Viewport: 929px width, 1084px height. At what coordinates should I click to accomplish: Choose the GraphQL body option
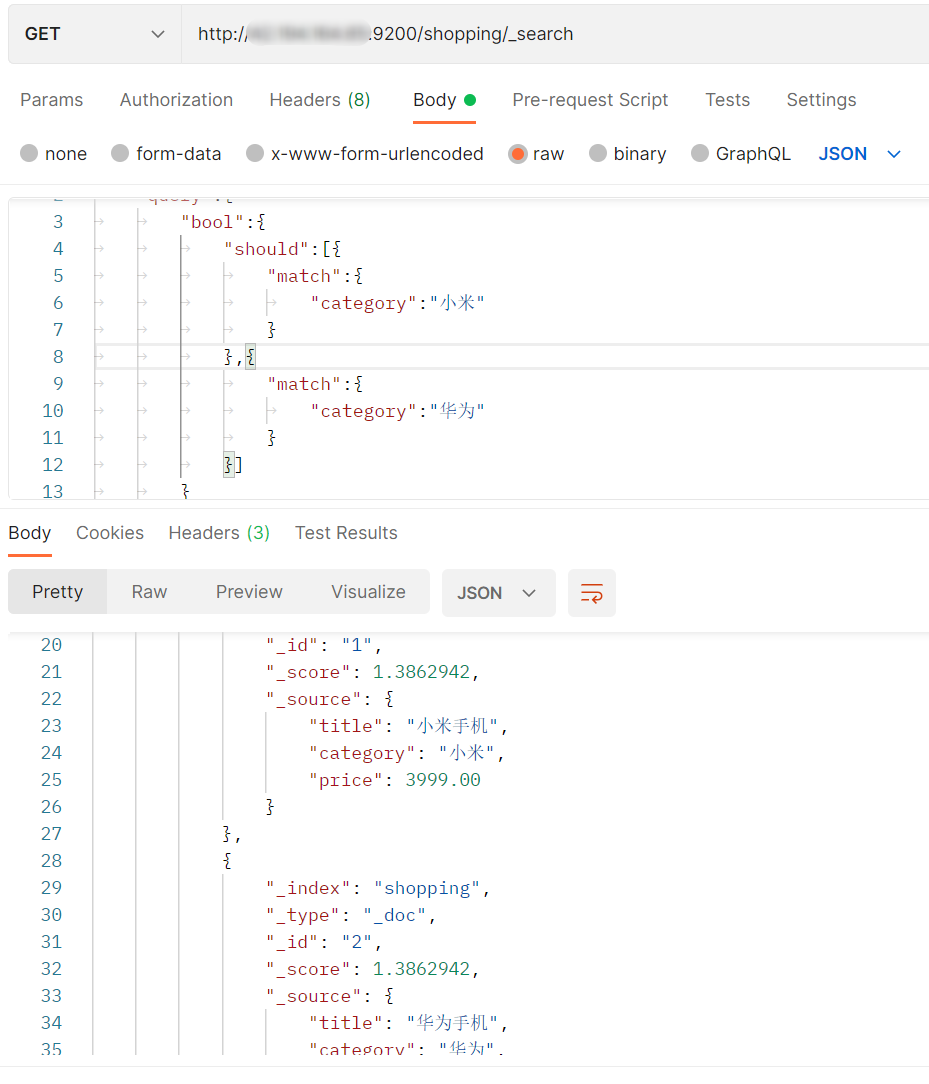click(x=700, y=154)
